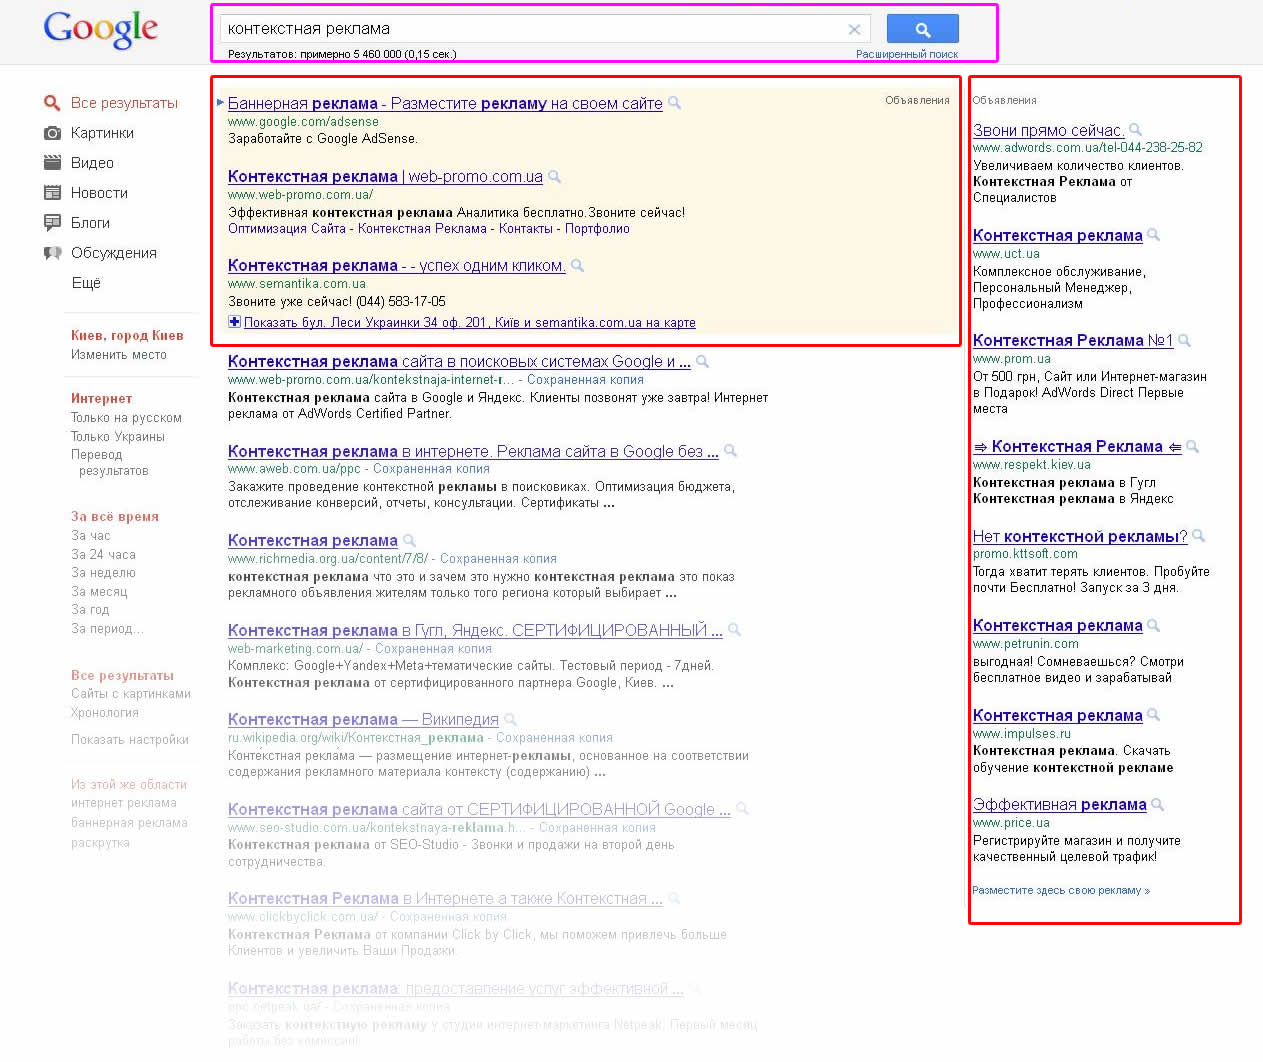This screenshot has height=1062, width=1263.
Task: Expand the plus icon for Леси Украинки map address
Action: tap(234, 322)
